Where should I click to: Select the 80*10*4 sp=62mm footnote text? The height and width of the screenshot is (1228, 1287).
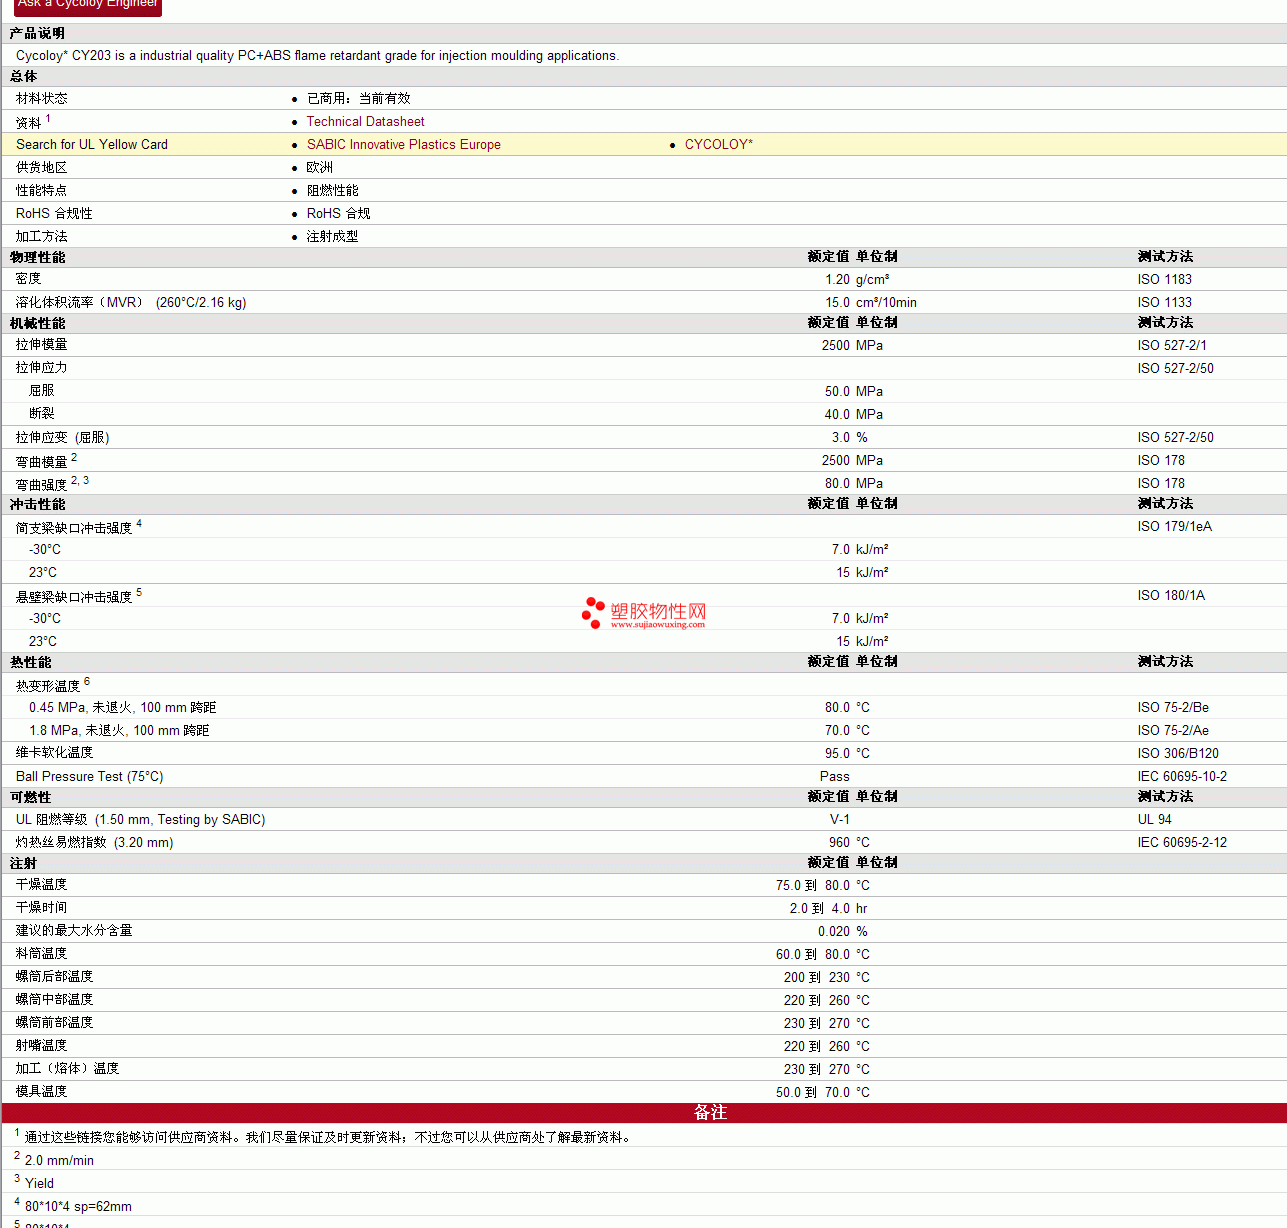pos(78,1206)
